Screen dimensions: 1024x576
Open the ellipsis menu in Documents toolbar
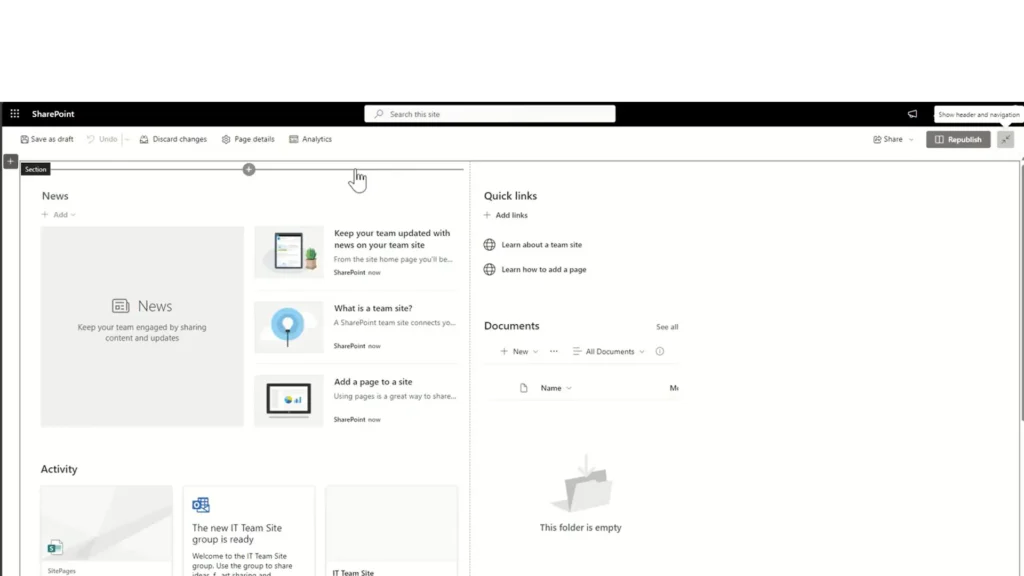tap(553, 351)
